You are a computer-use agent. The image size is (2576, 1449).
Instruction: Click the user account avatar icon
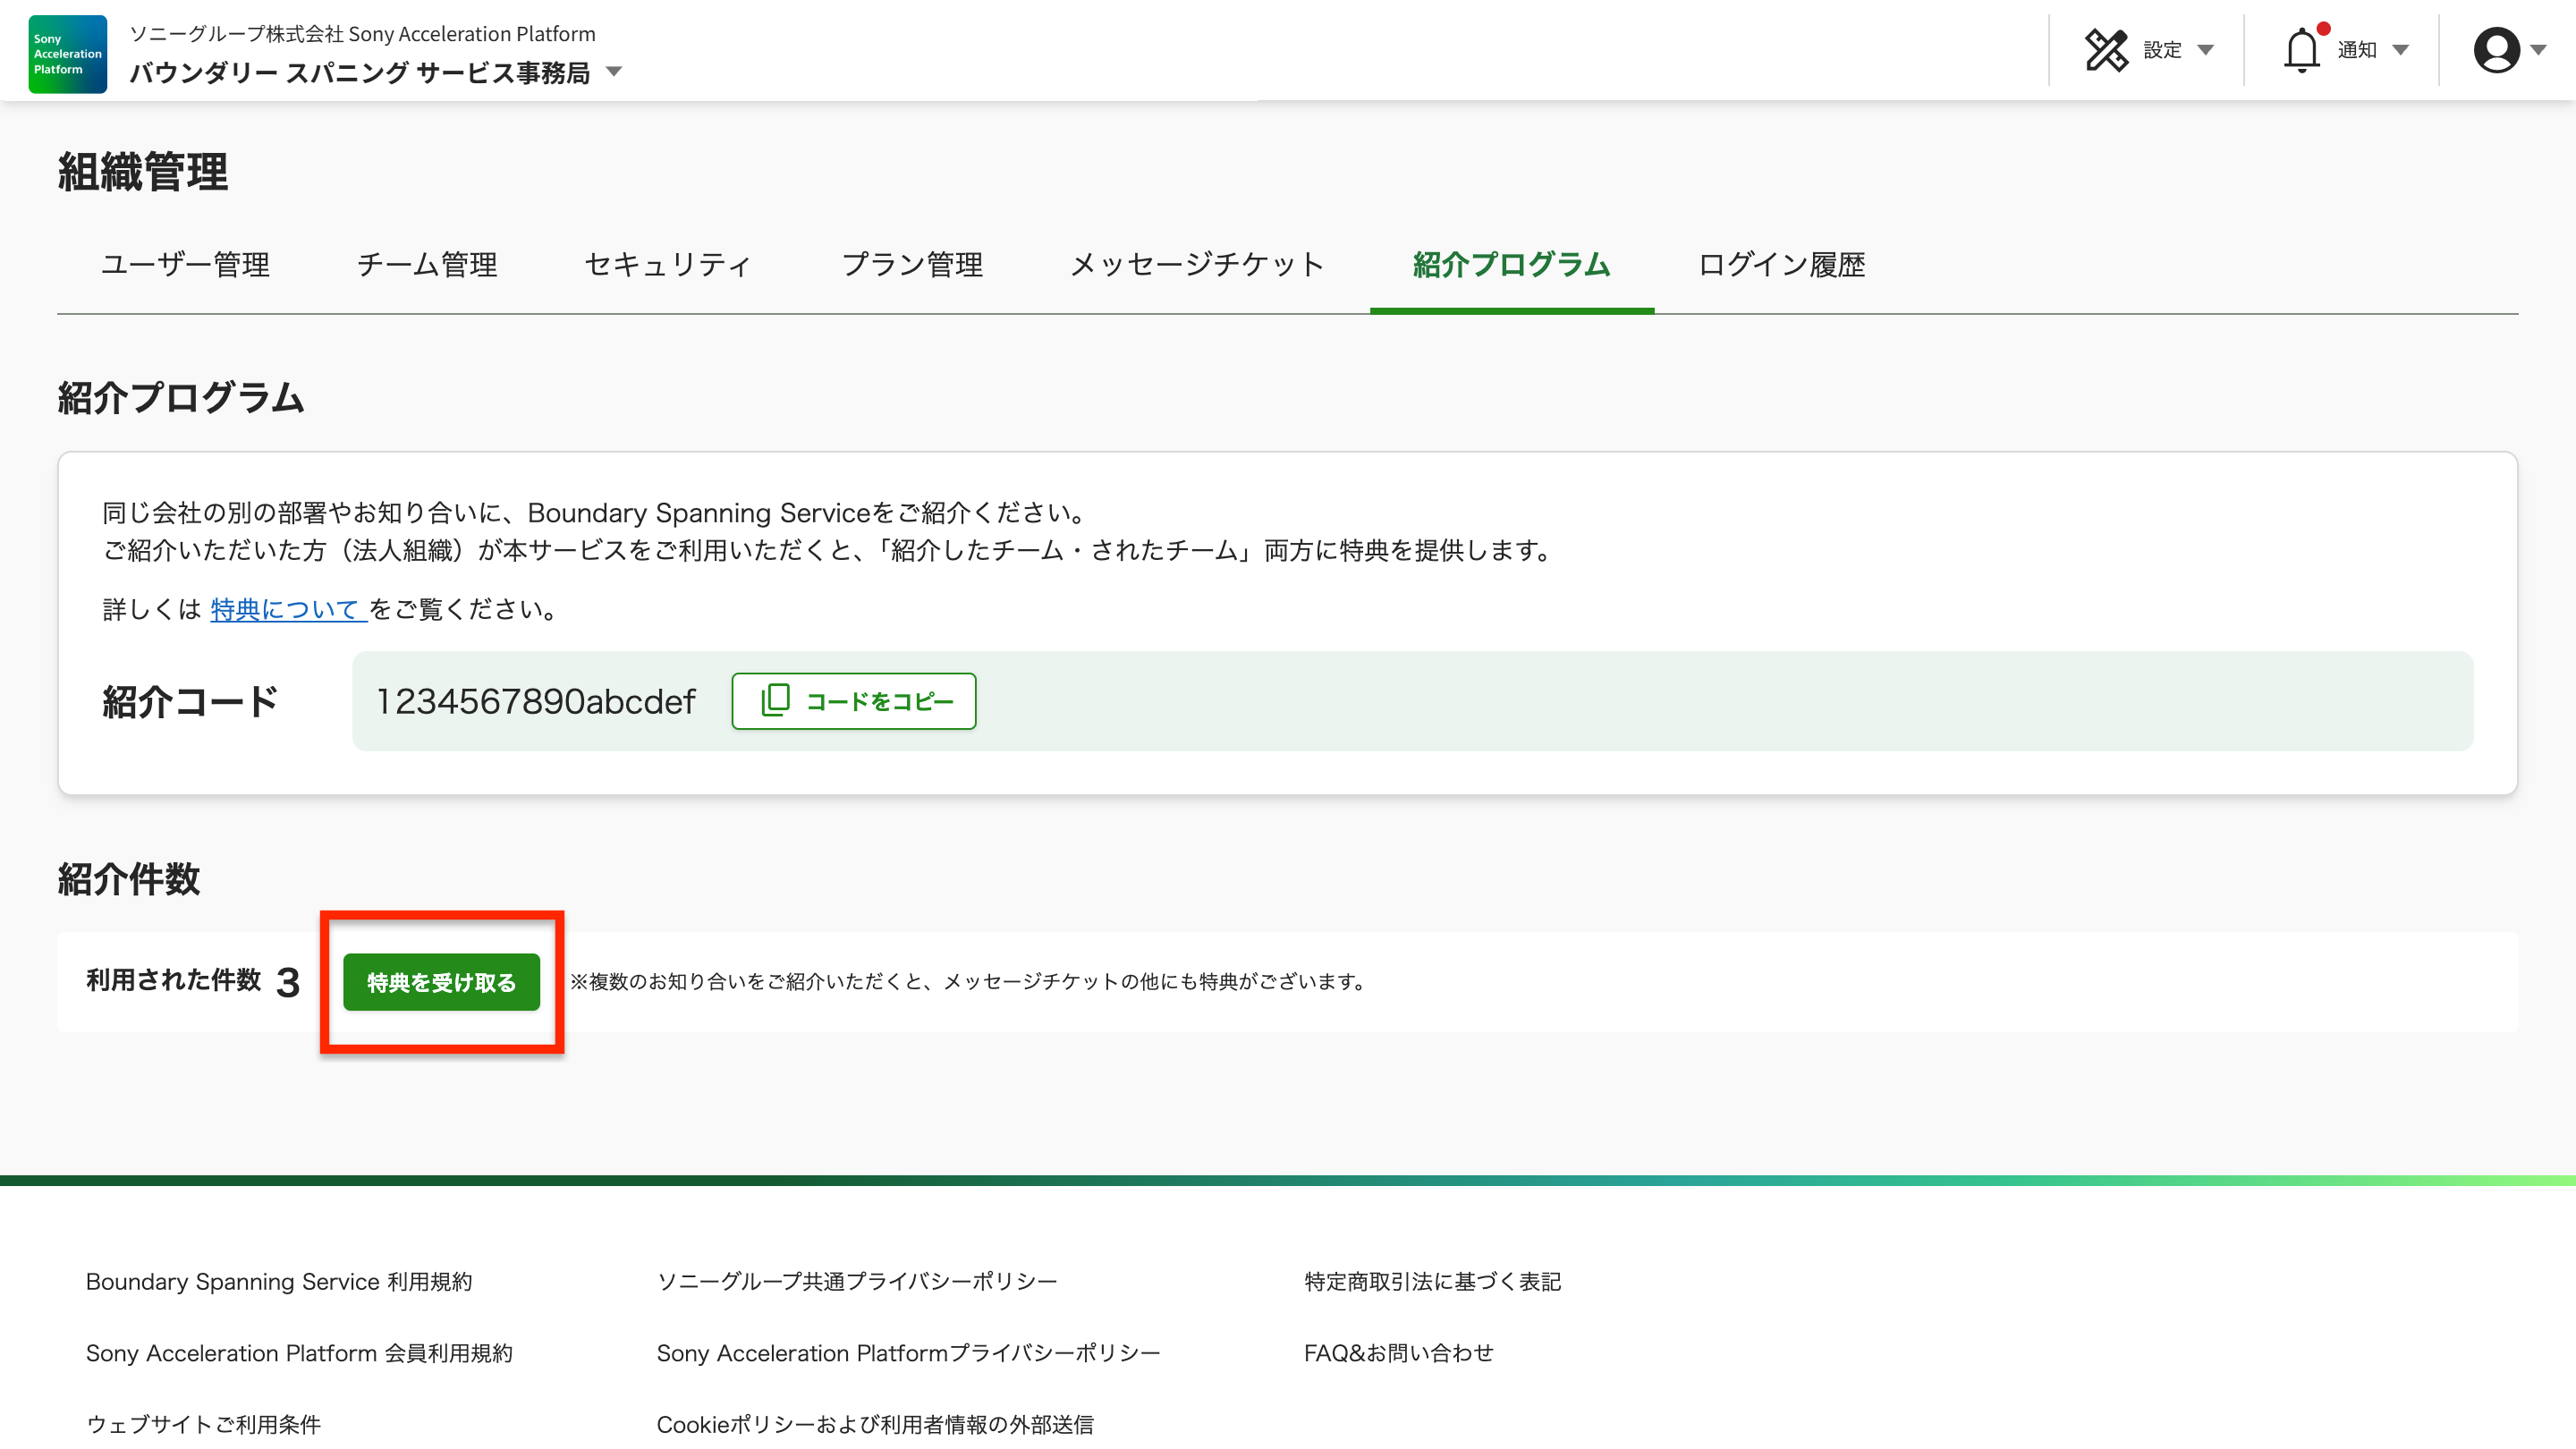[2496, 50]
